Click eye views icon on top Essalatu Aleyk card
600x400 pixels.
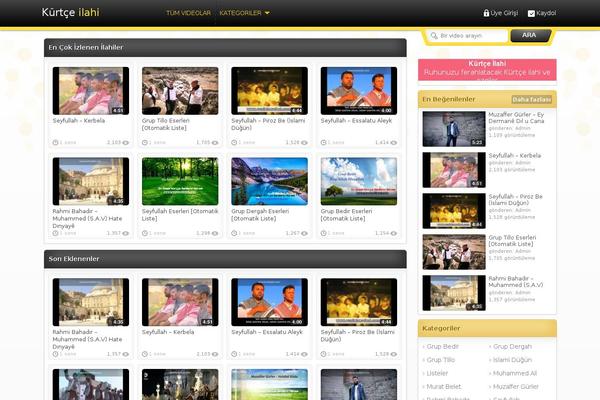click(394, 143)
